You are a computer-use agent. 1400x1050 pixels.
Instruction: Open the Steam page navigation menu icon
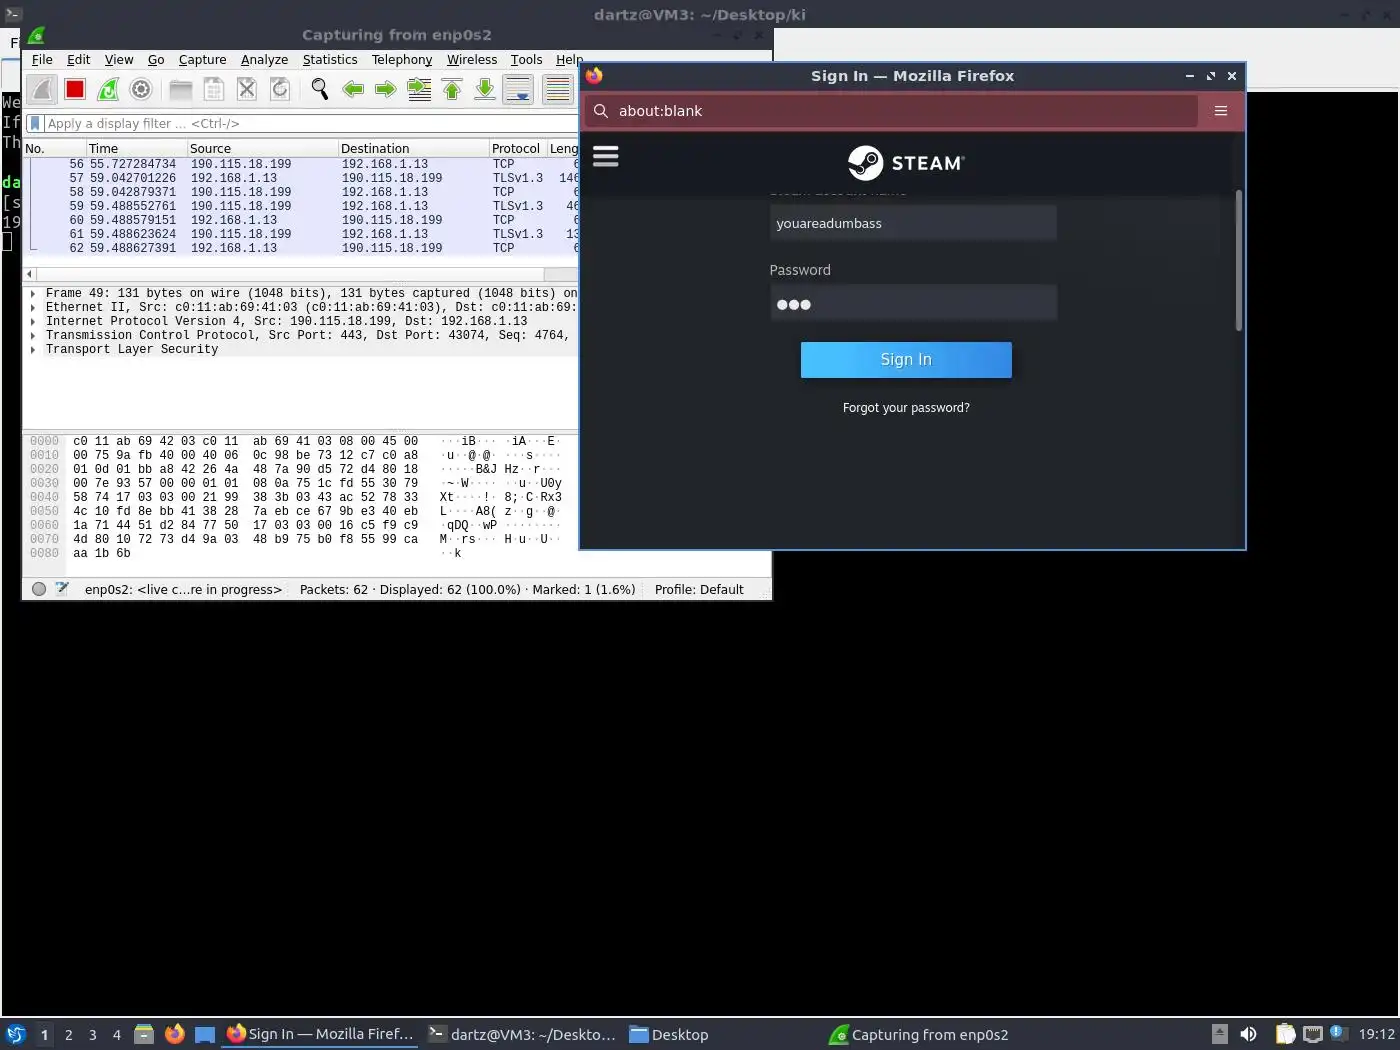[606, 156]
